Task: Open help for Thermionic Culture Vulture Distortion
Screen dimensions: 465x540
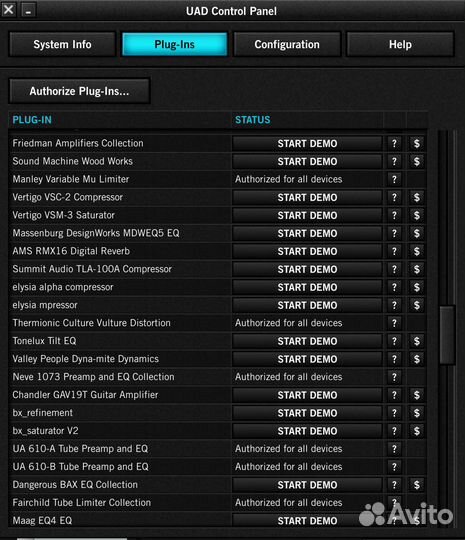Action: [x=394, y=323]
